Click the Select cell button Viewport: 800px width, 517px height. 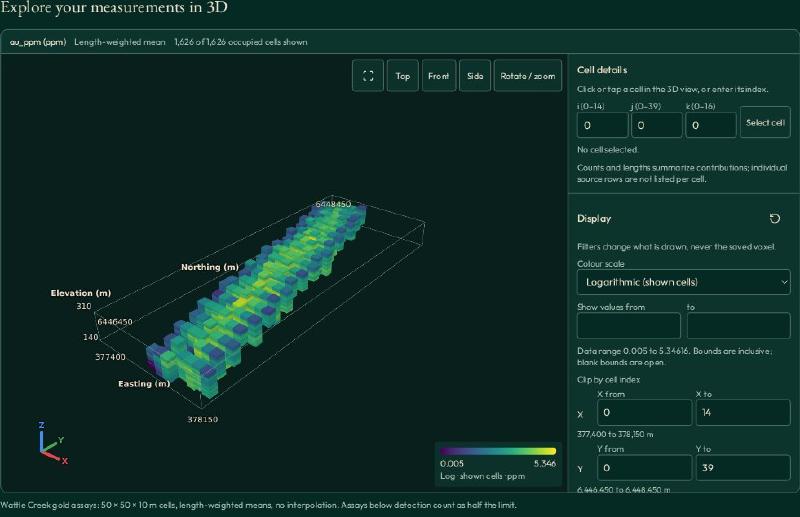point(765,122)
